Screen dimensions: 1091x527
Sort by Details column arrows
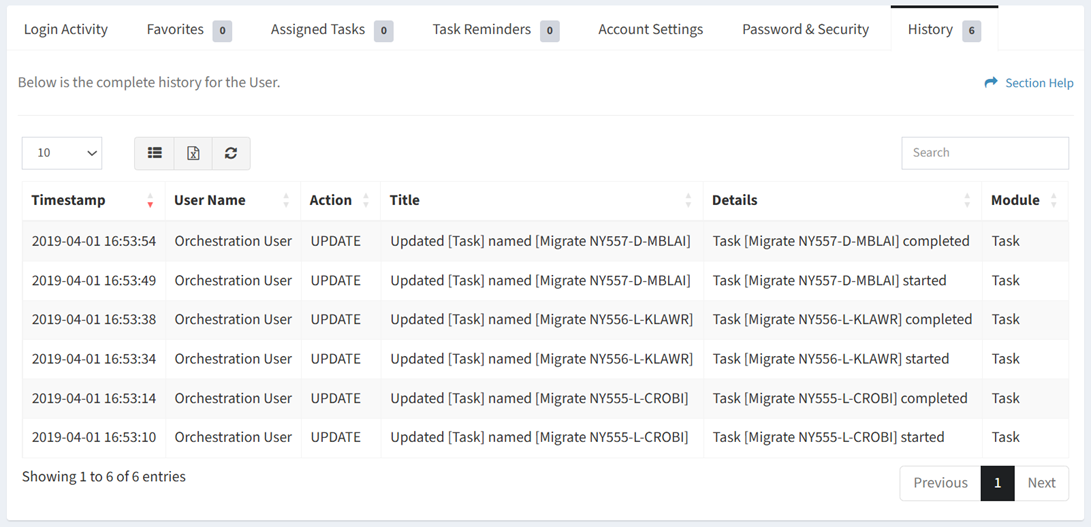pos(967,200)
